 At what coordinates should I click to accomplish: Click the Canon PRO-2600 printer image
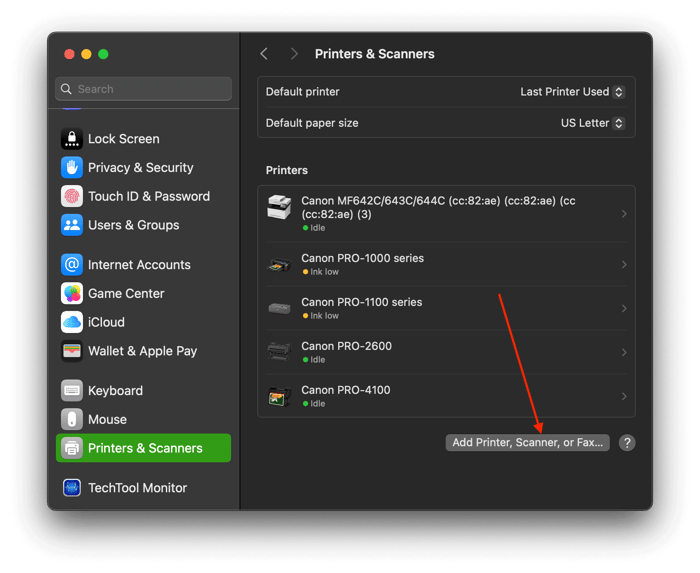point(279,352)
